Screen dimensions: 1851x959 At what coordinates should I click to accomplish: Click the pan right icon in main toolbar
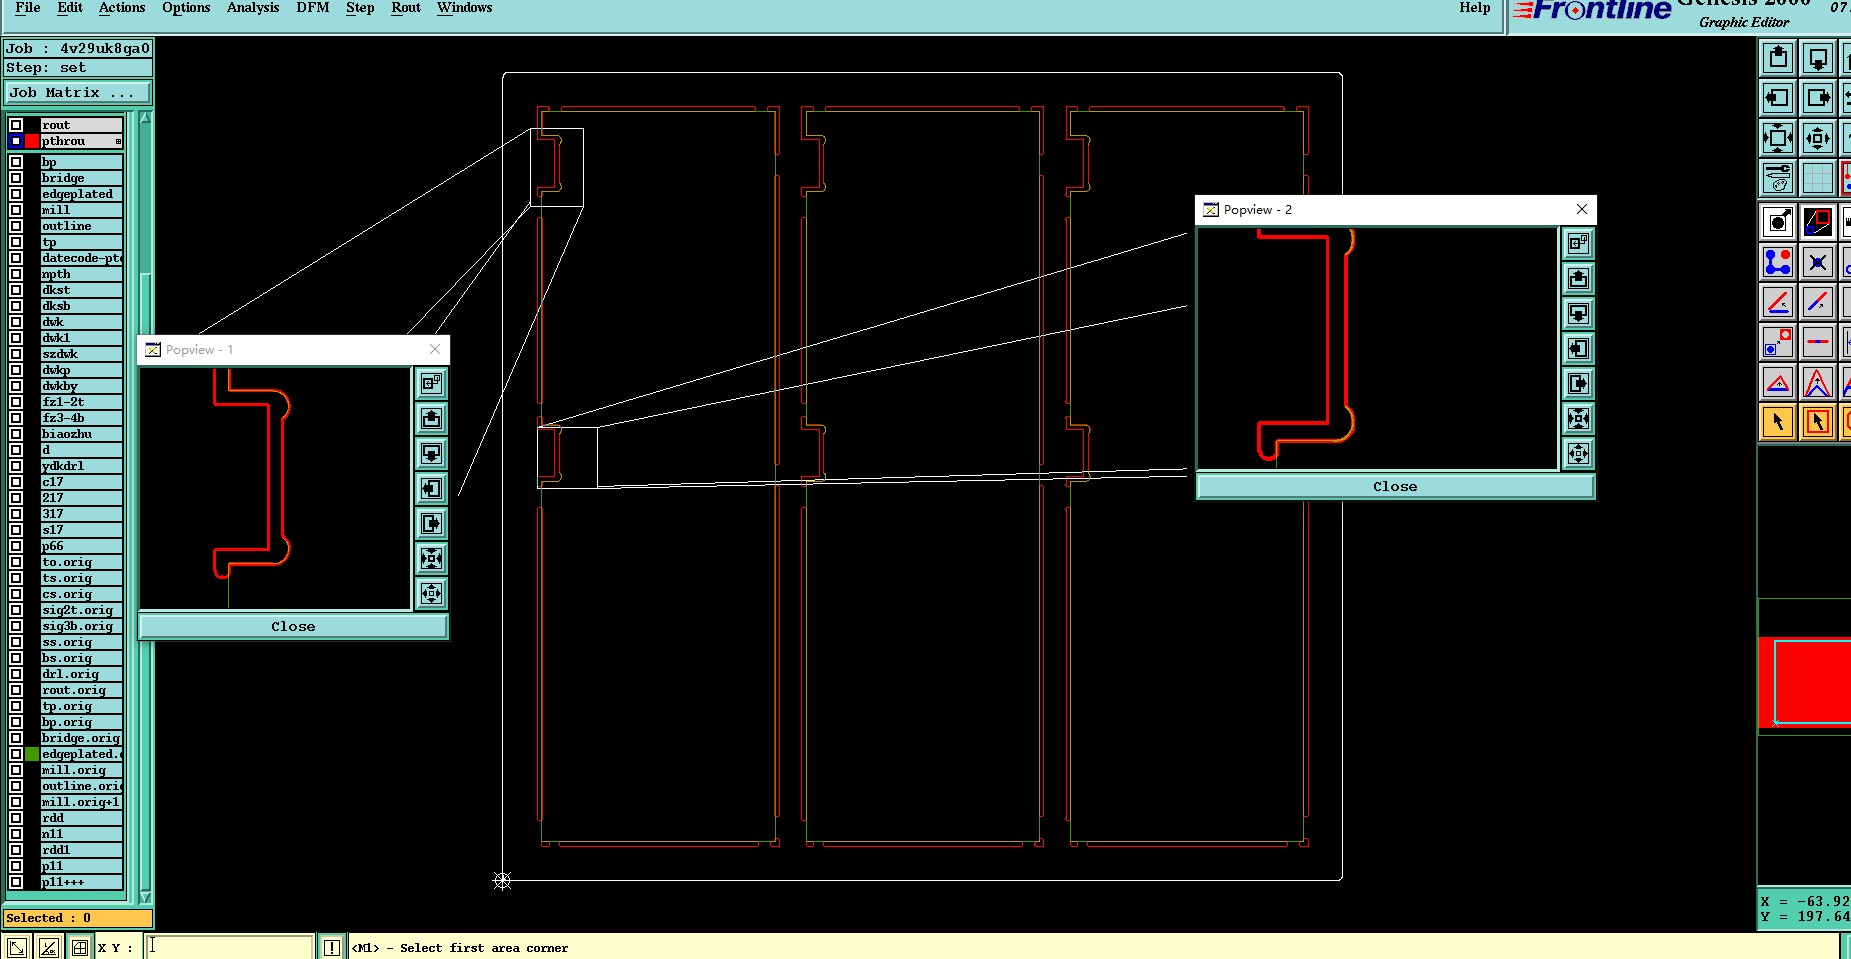(x=1818, y=98)
